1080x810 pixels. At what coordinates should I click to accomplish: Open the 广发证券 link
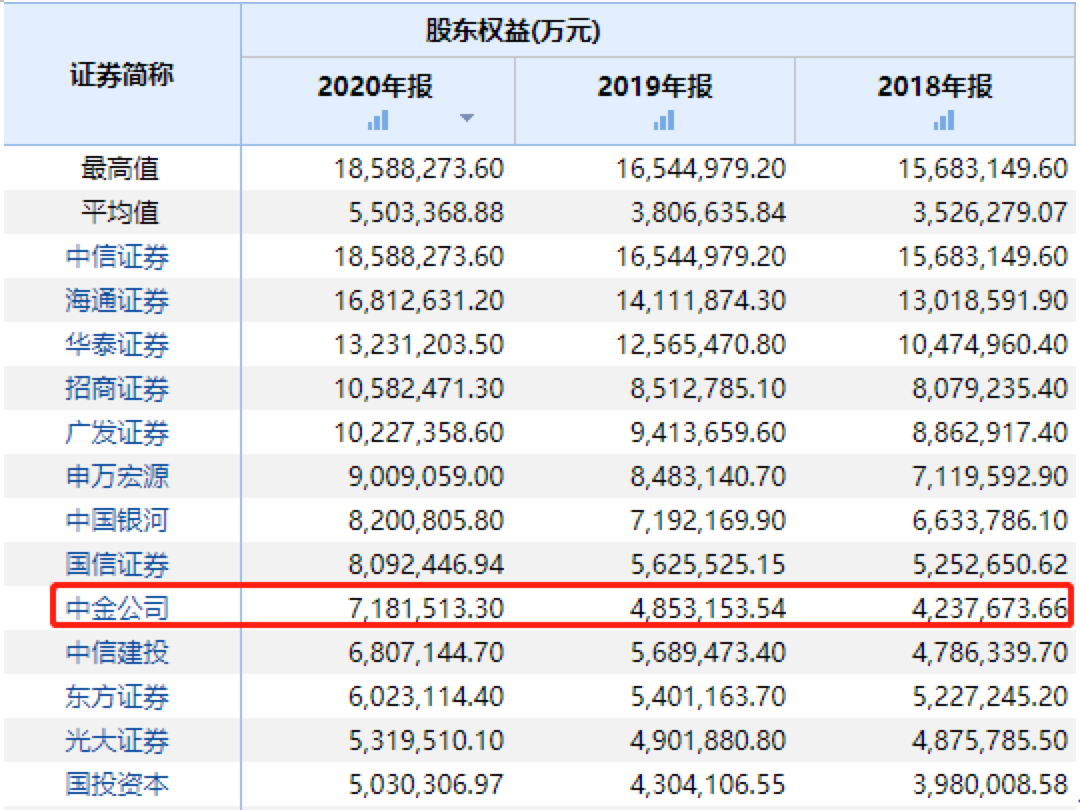(x=118, y=433)
